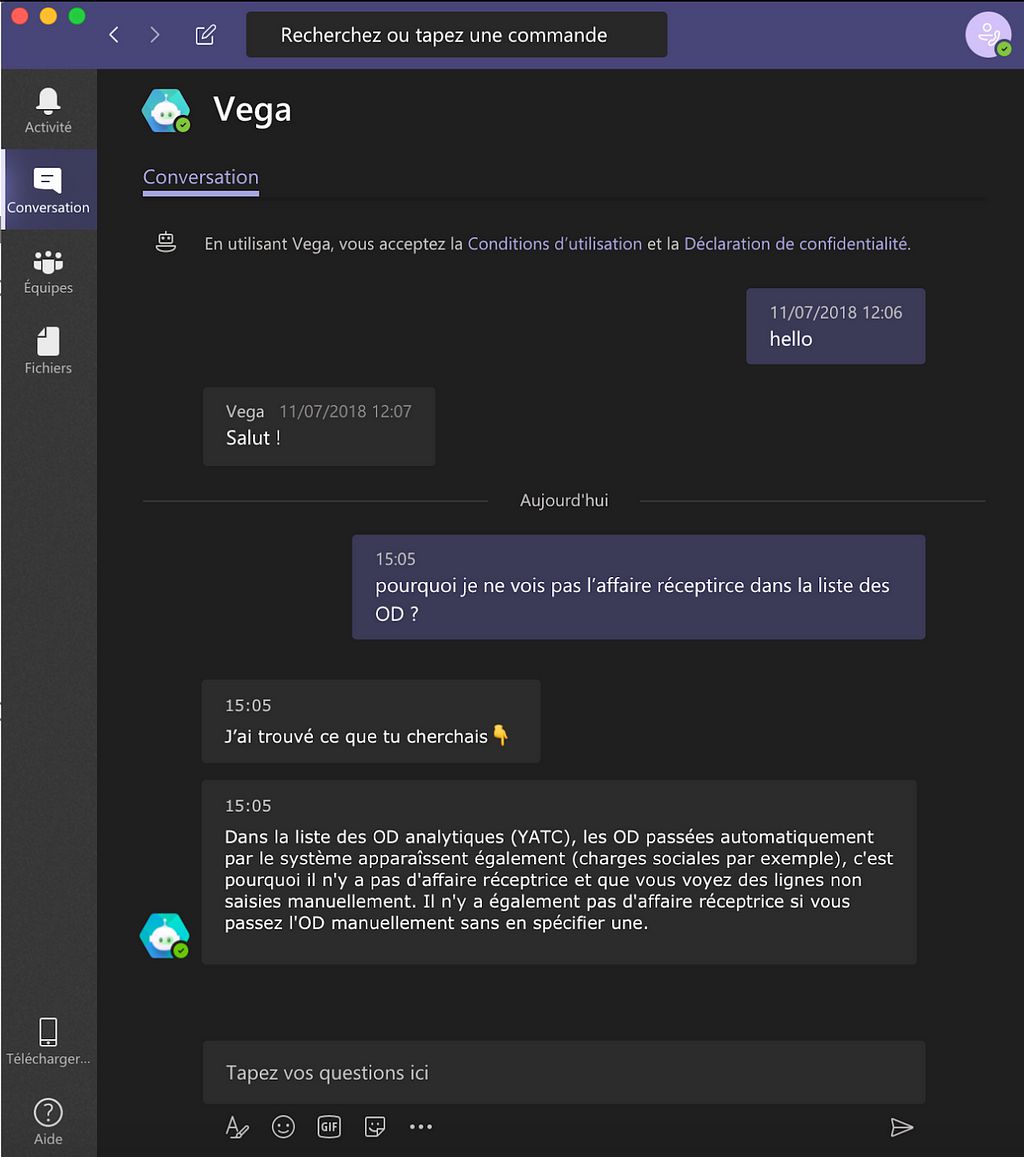Click the 'Tapez vos questions ici' message box
Screen dimensions: 1024x1157
pos(564,1072)
